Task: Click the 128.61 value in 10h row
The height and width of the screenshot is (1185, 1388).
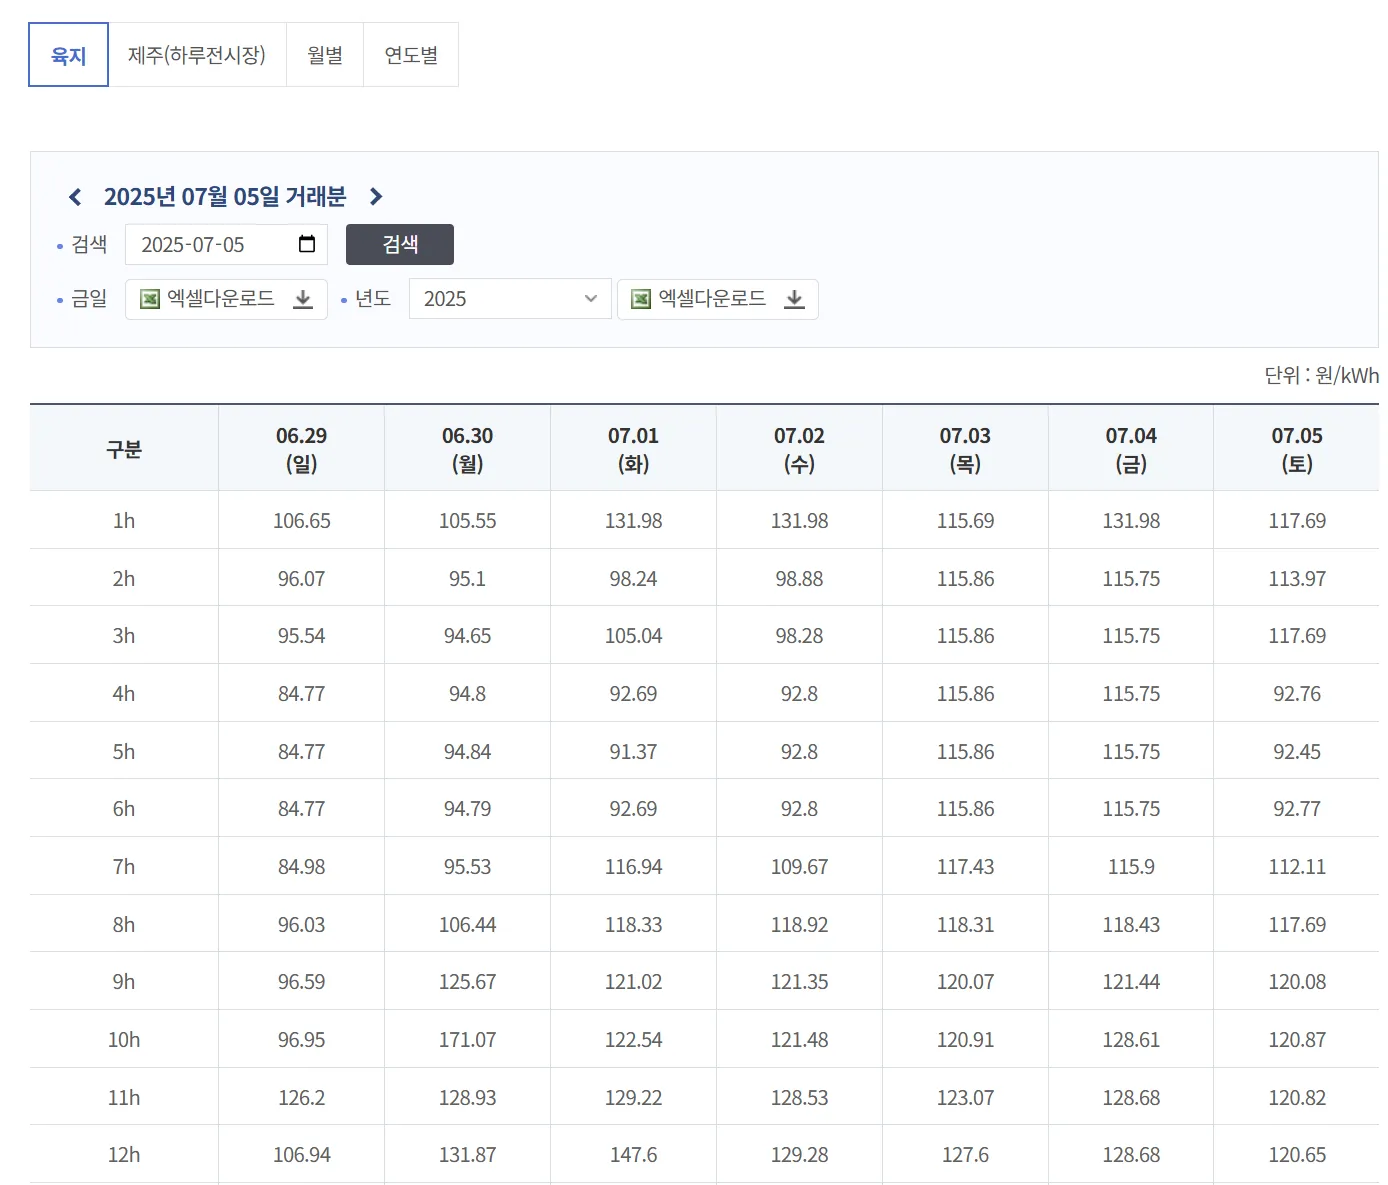Action: click(1131, 1040)
